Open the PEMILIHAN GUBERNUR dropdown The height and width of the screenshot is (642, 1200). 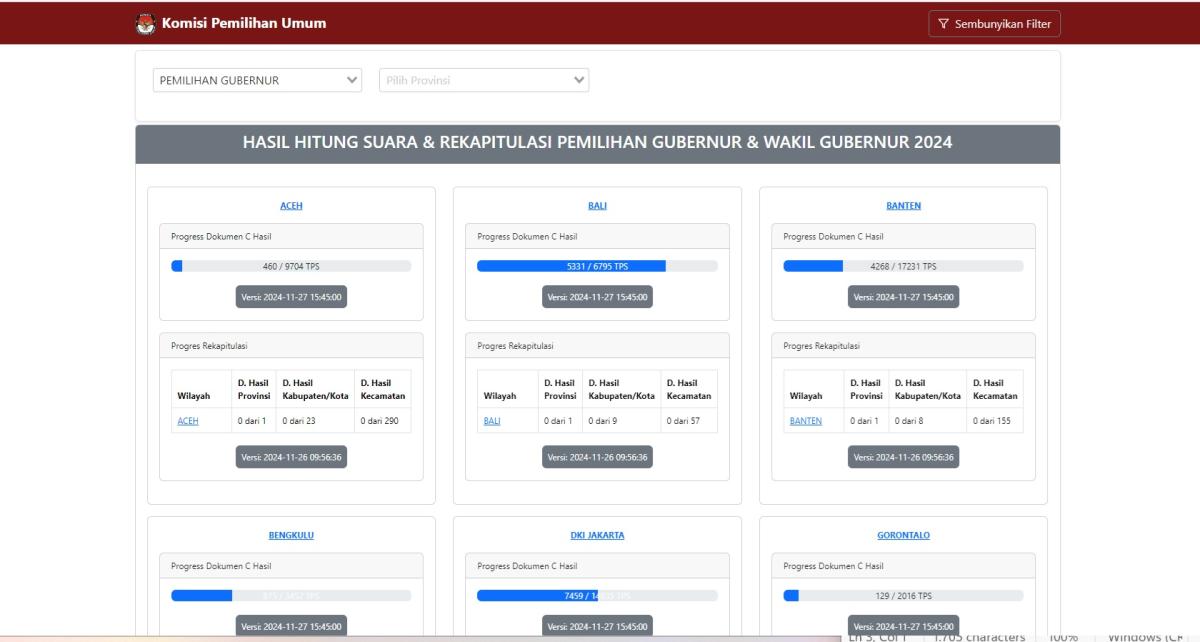coord(258,80)
